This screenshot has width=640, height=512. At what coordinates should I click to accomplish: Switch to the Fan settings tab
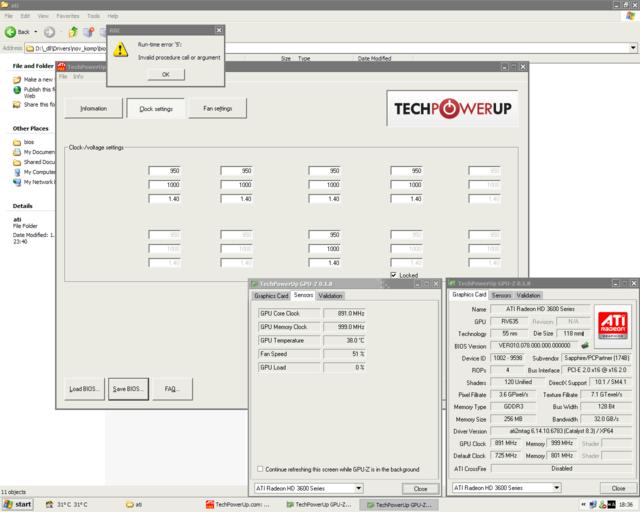pos(218,108)
